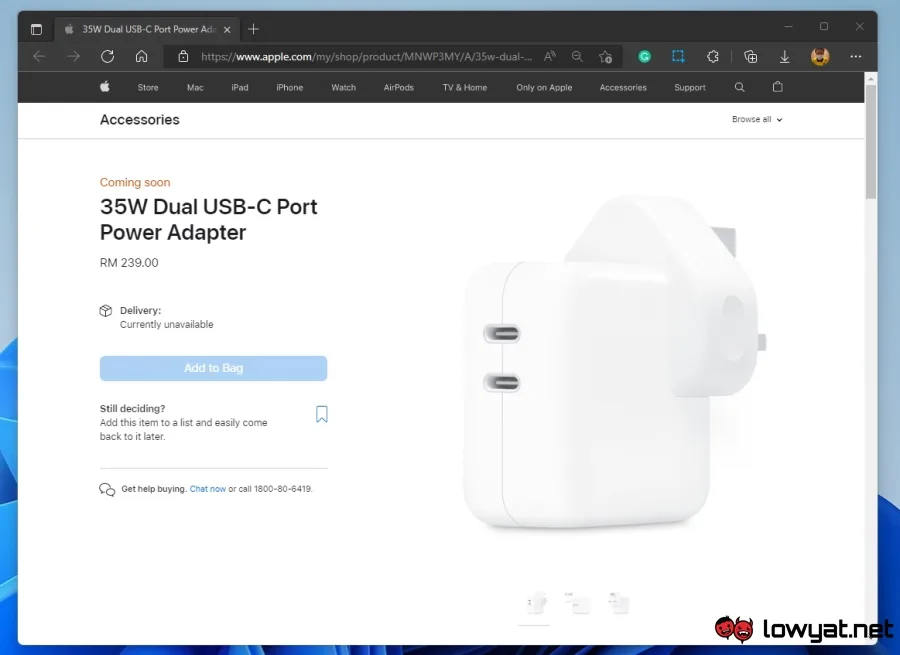Click the Accessories section heading

pos(139,119)
